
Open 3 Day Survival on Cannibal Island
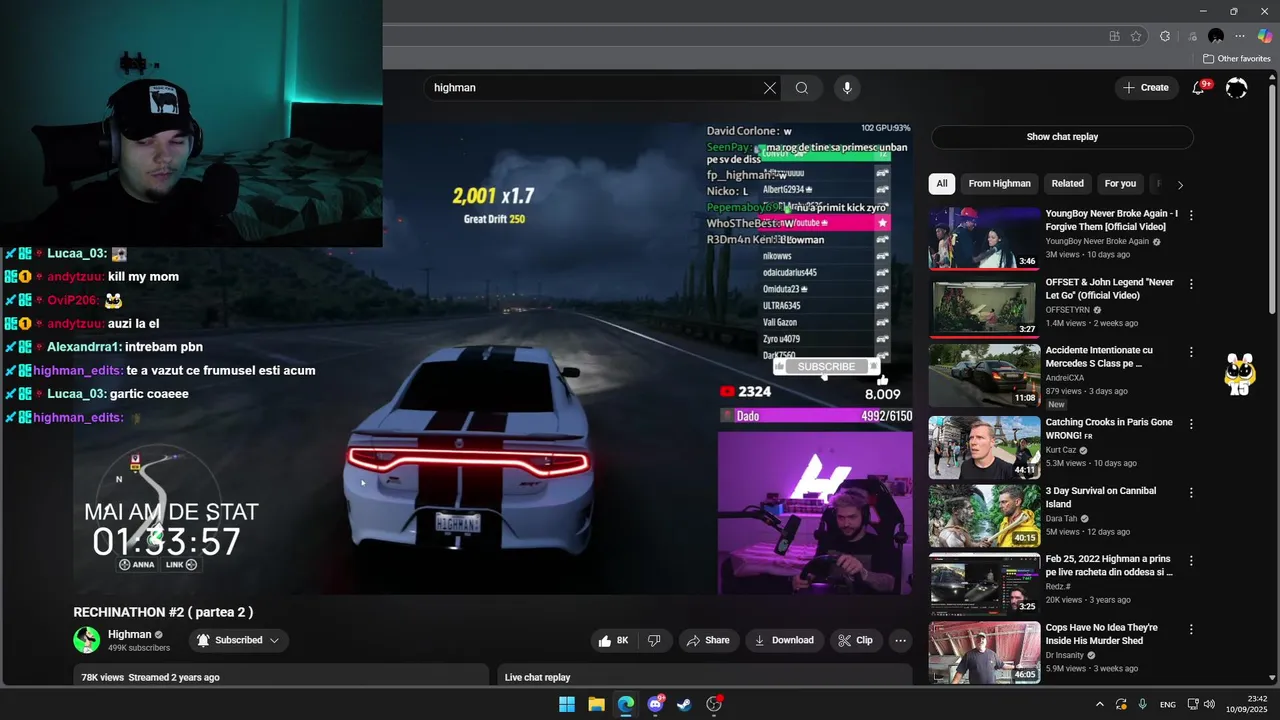(1101, 497)
